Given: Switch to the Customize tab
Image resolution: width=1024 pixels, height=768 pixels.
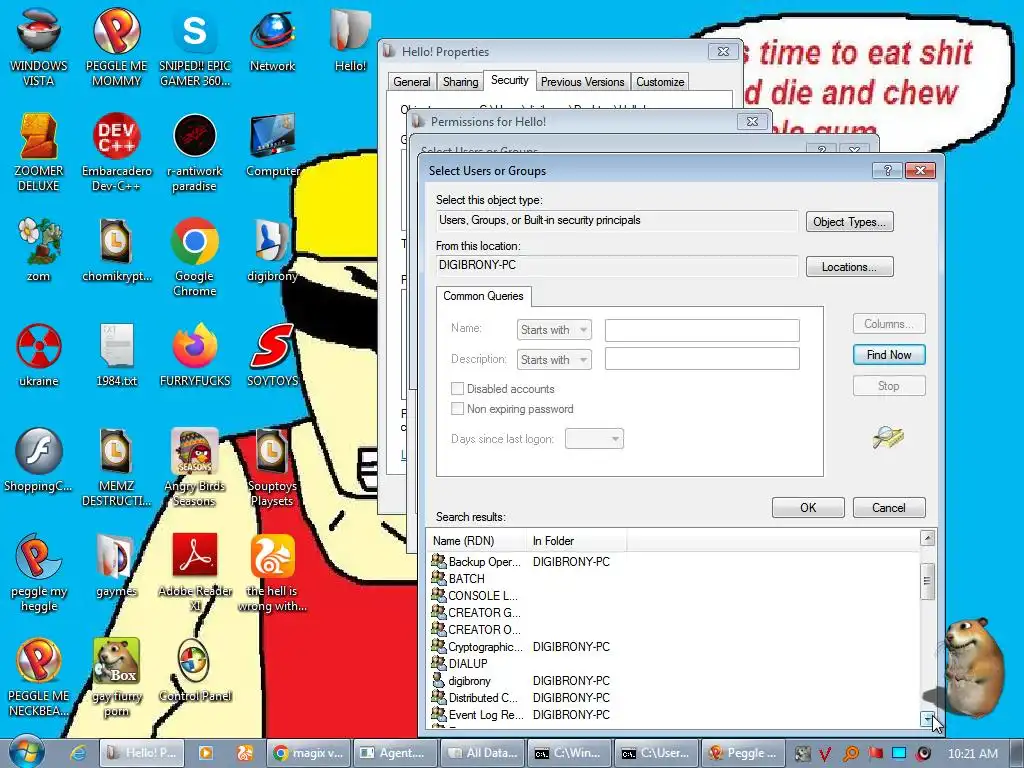Looking at the screenshot, I should click(x=660, y=82).
